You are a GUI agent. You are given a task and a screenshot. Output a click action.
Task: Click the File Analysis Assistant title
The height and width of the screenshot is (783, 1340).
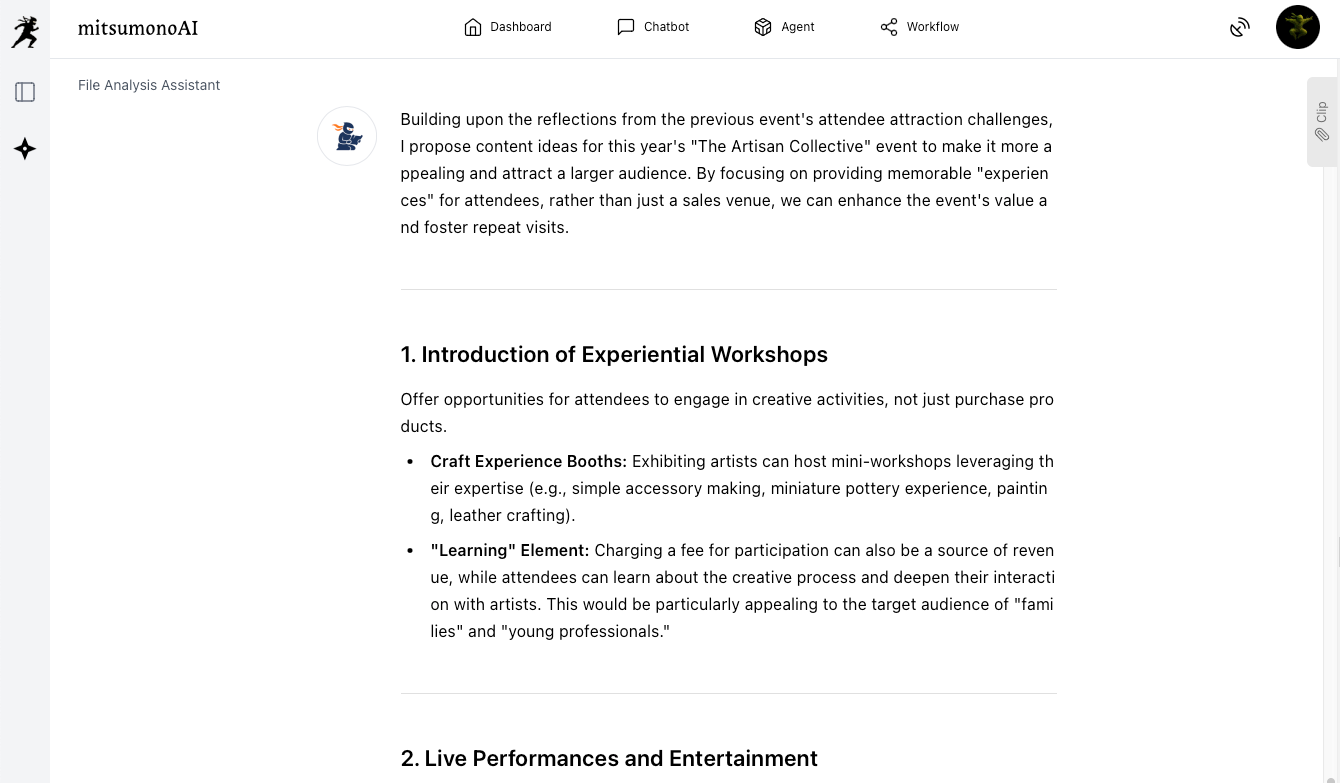tap(149, 85)
